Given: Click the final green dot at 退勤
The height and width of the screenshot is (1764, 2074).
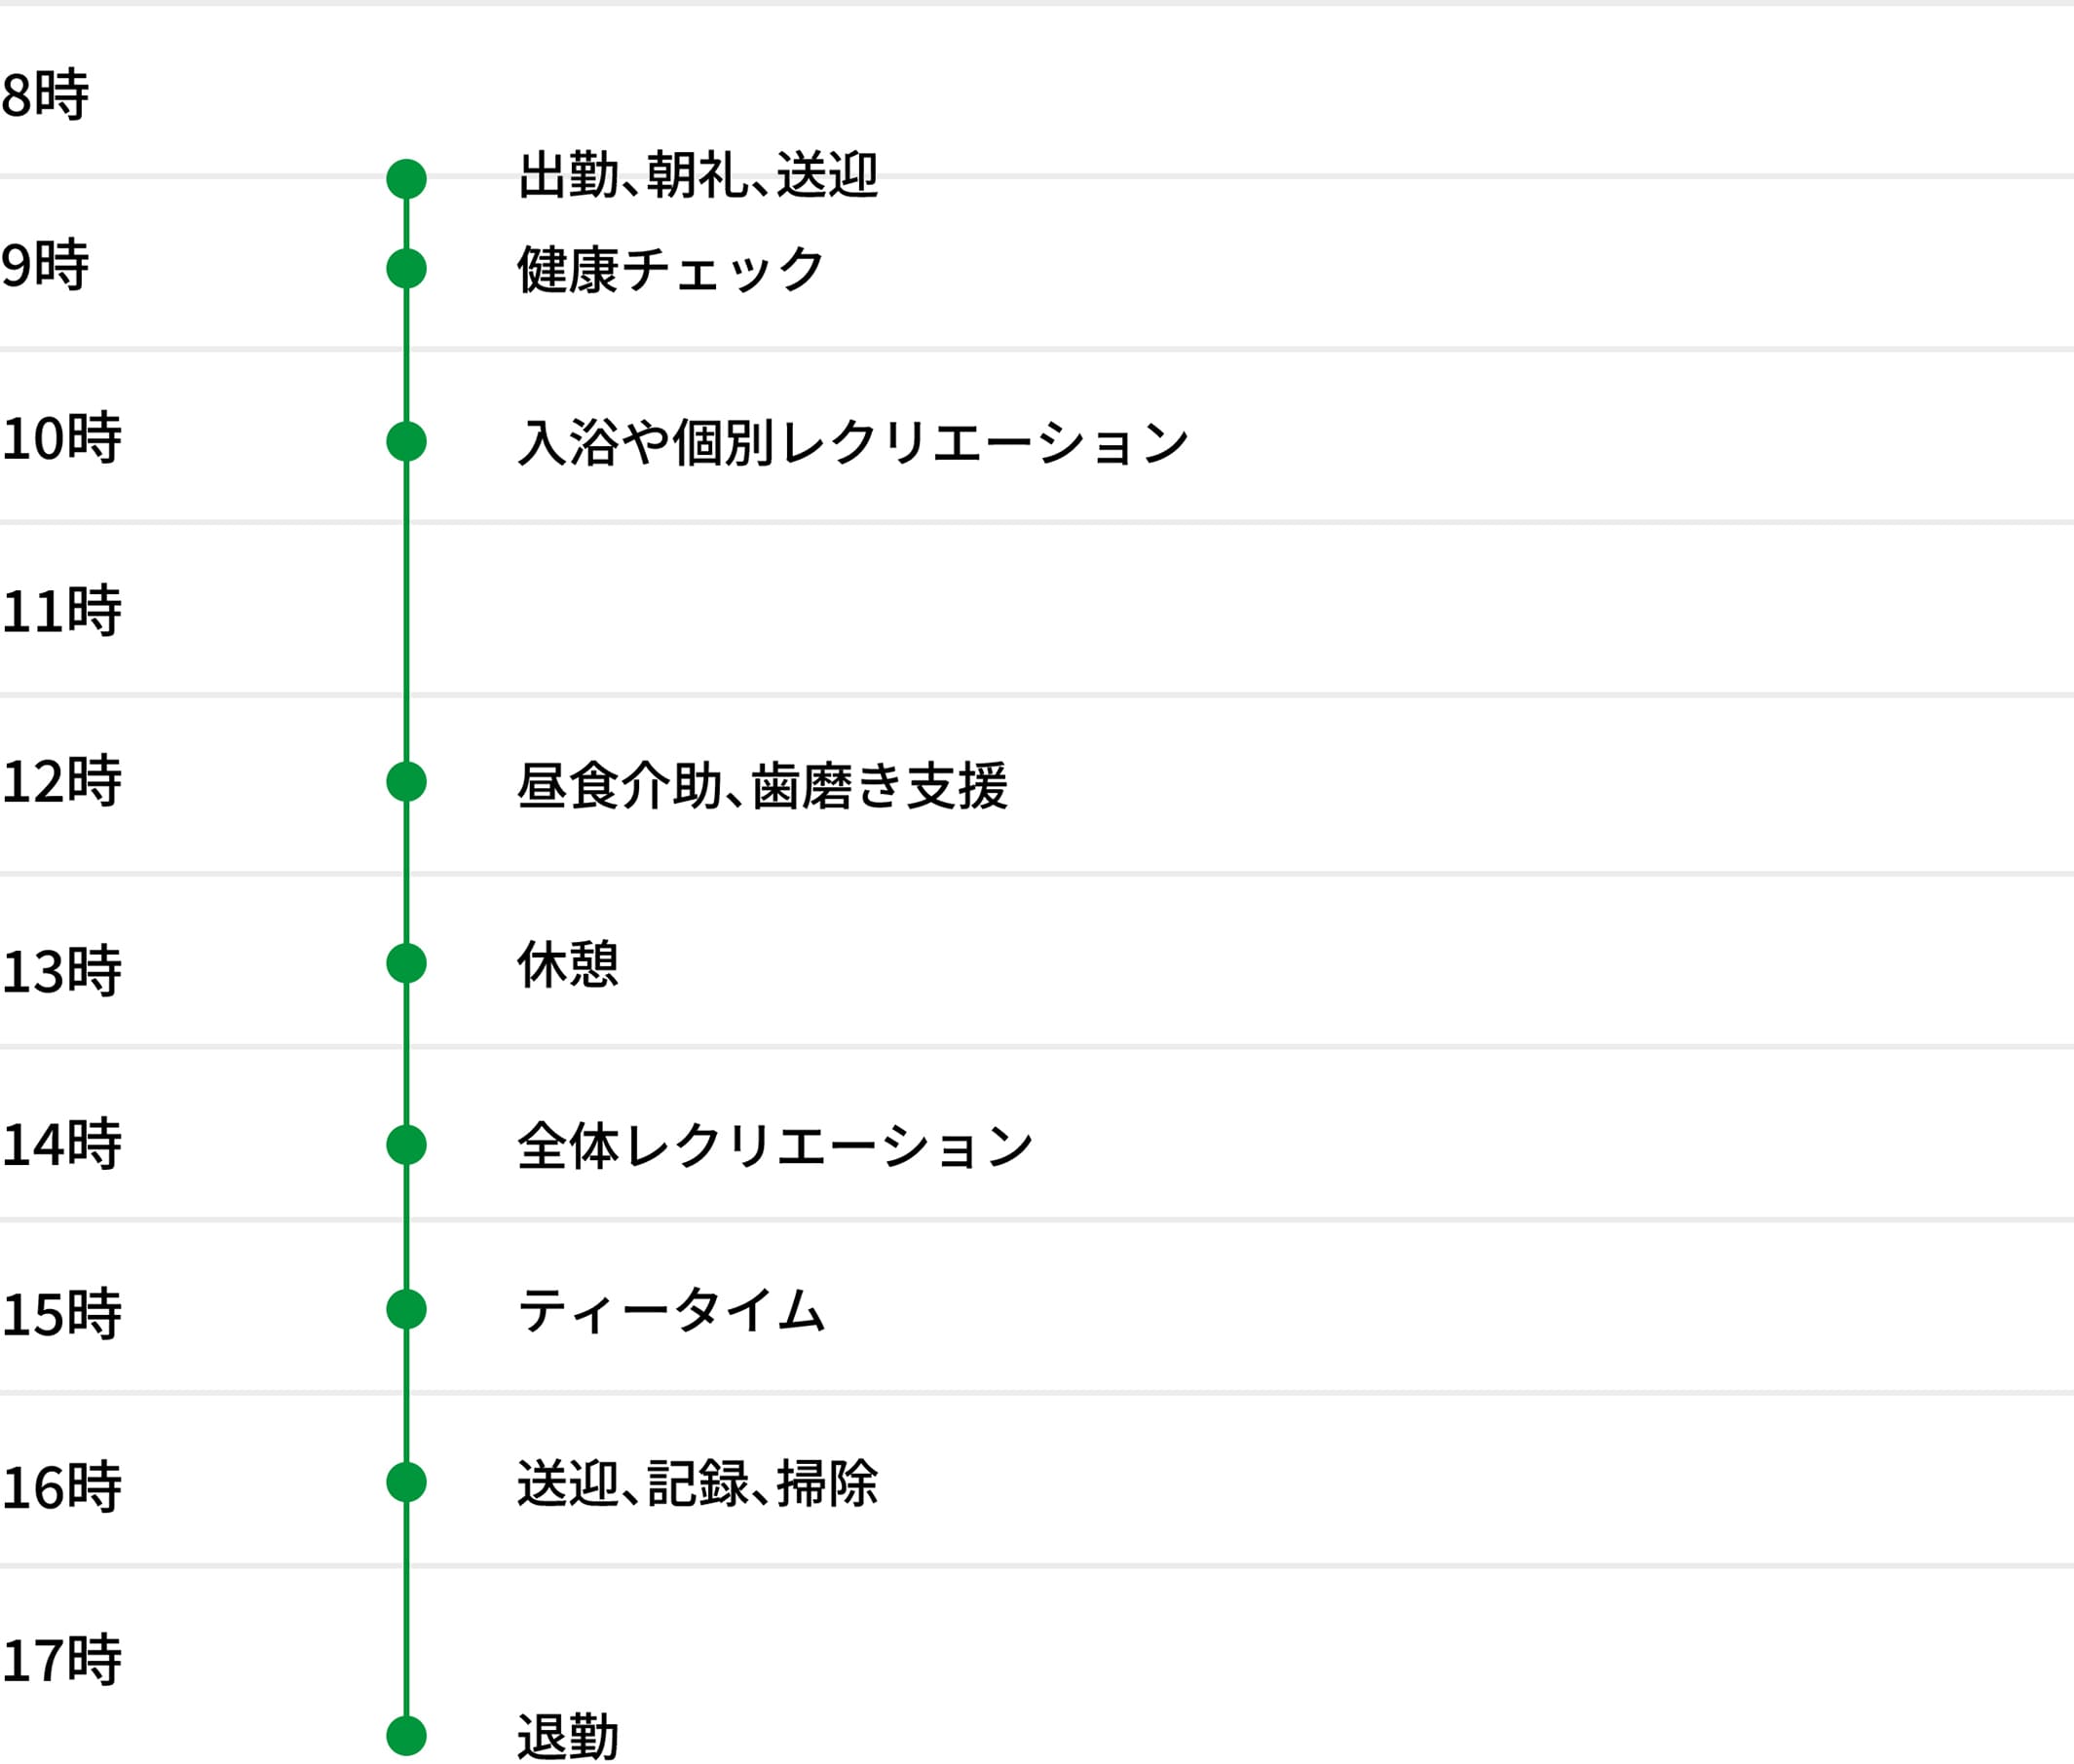Looking at the screenshot, I should point(406,1735).
